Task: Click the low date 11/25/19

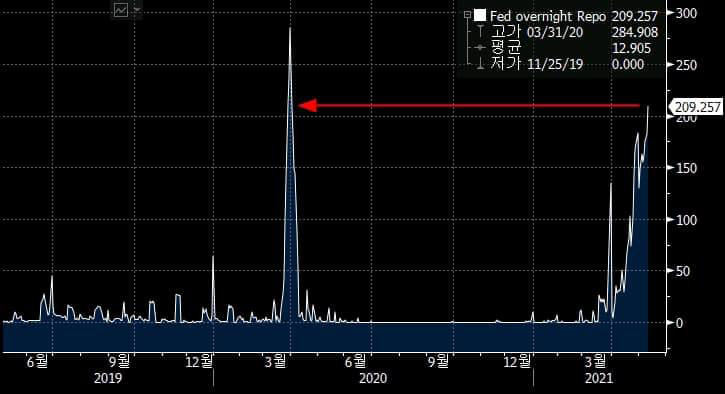Action: (x=555, y=64)
